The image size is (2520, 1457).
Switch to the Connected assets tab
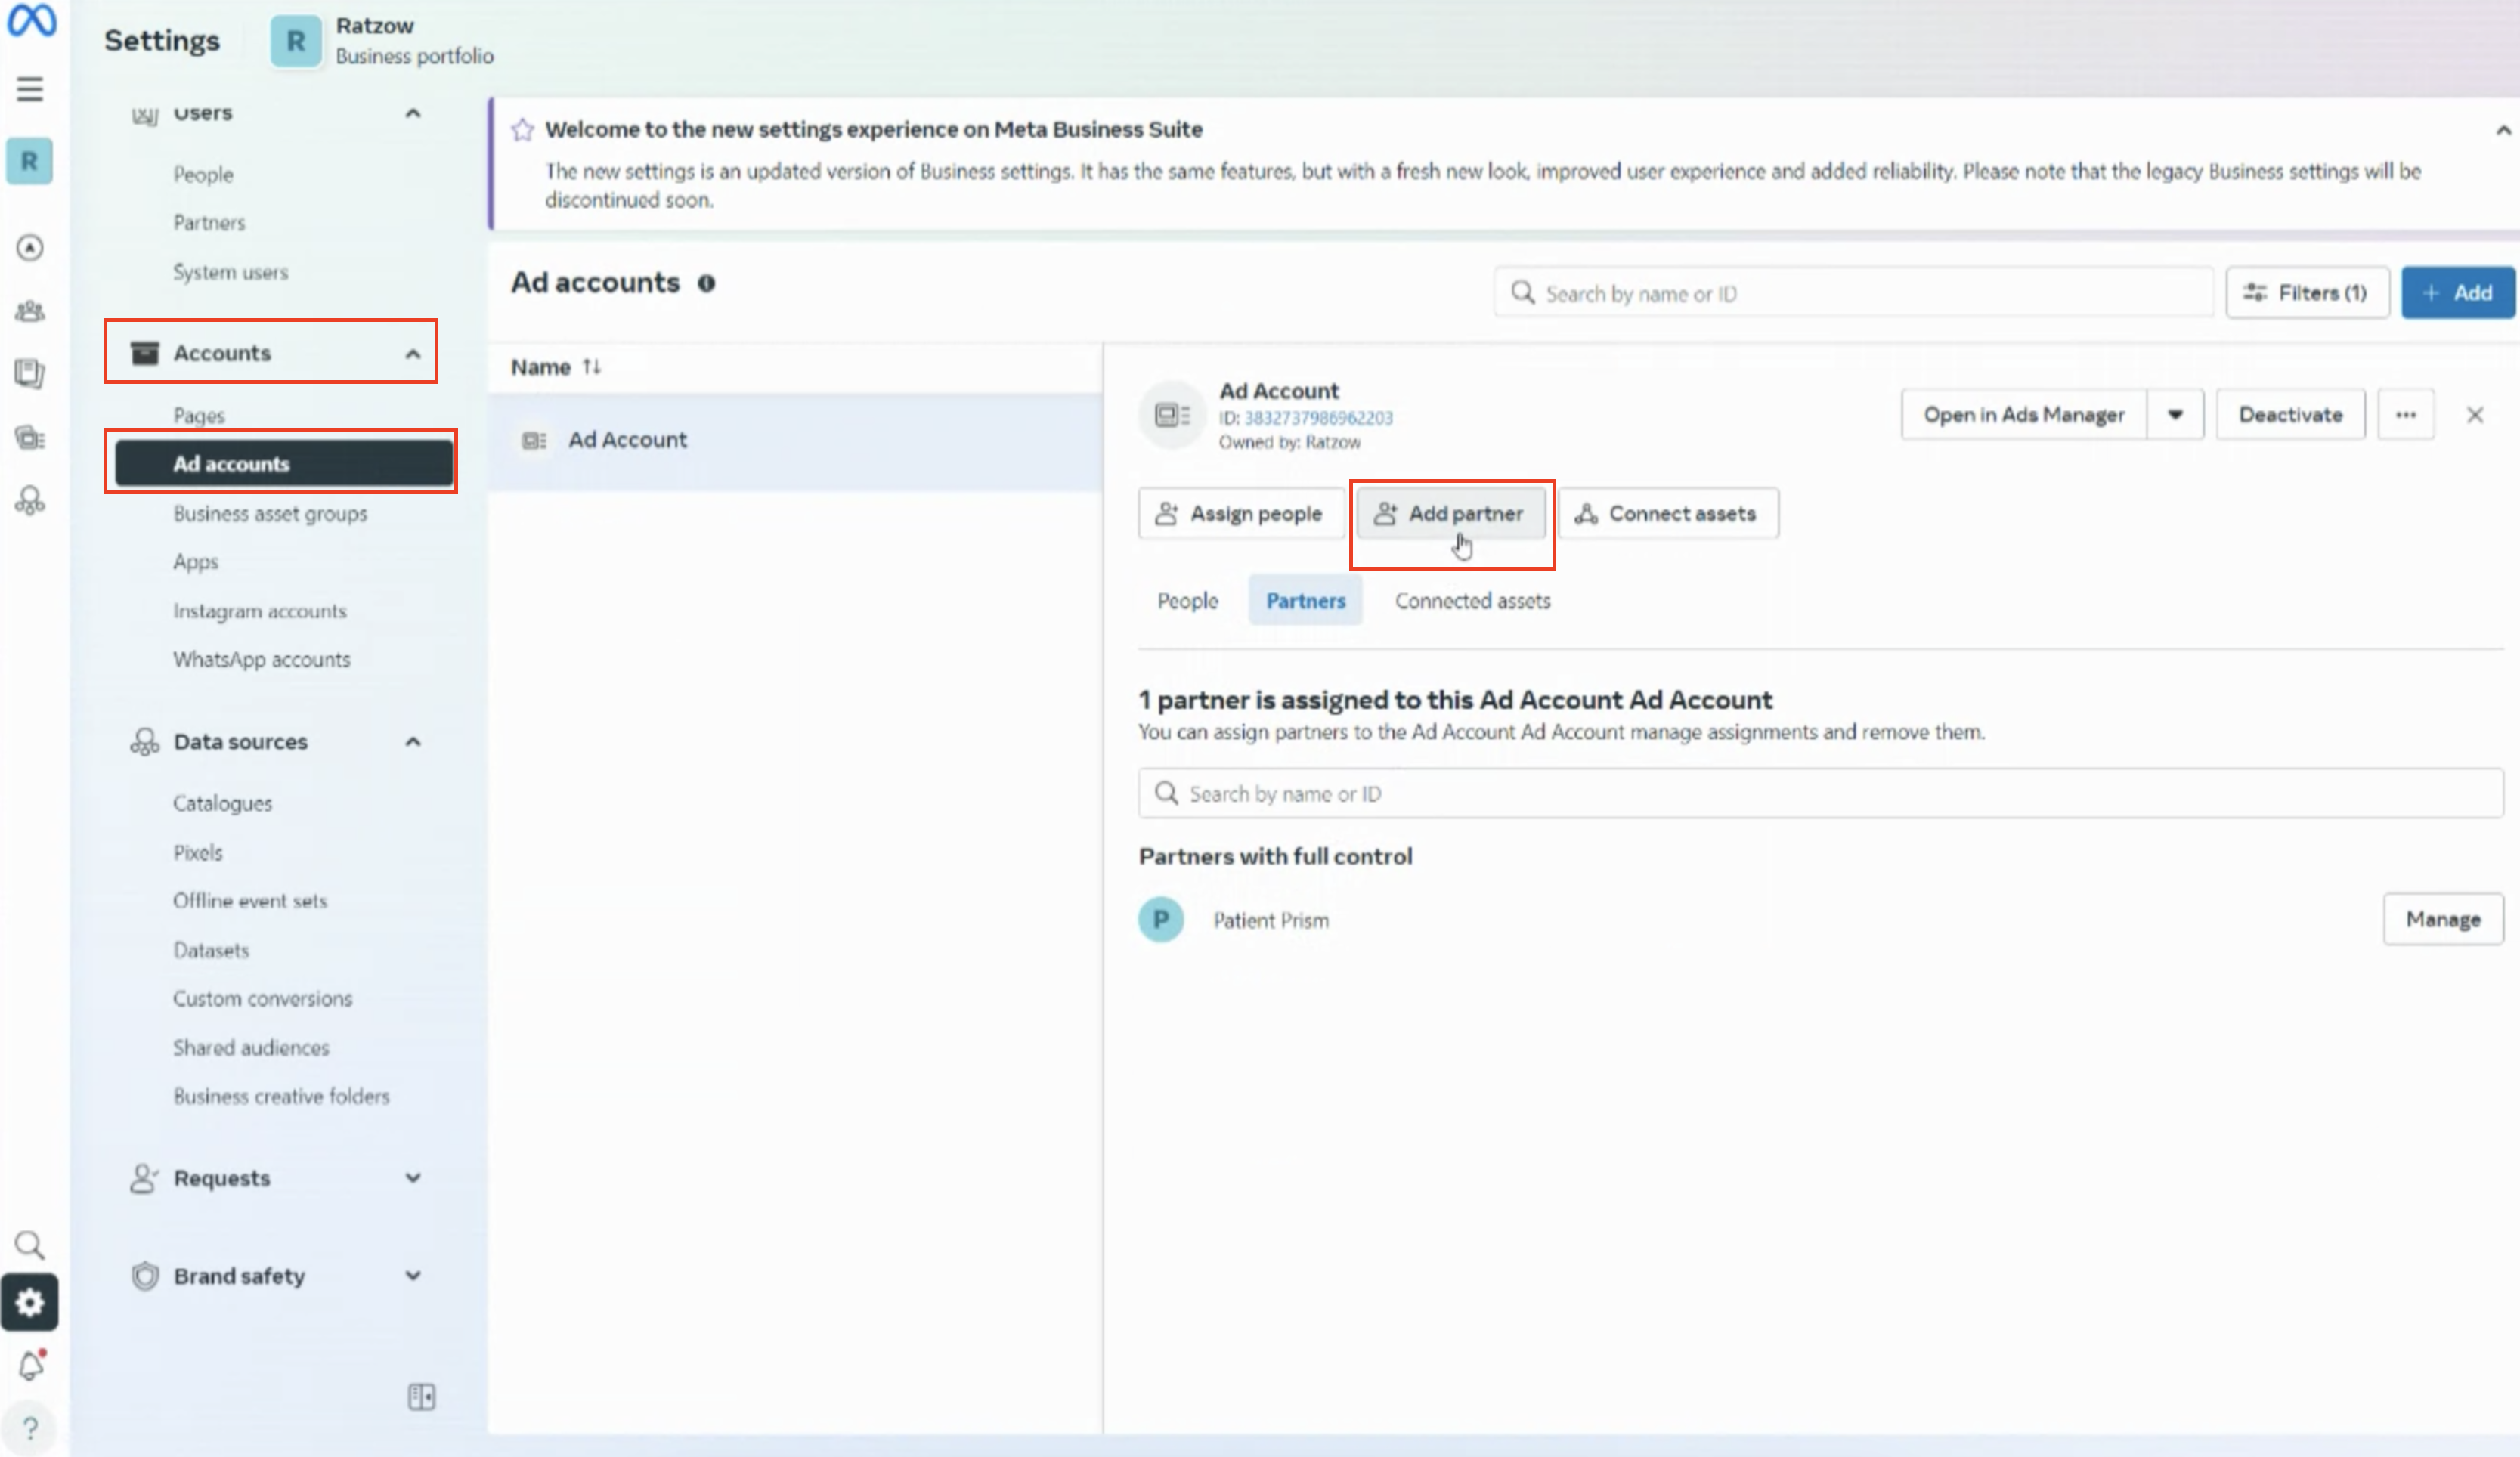pyautogui.click(x=1473, y=601)
